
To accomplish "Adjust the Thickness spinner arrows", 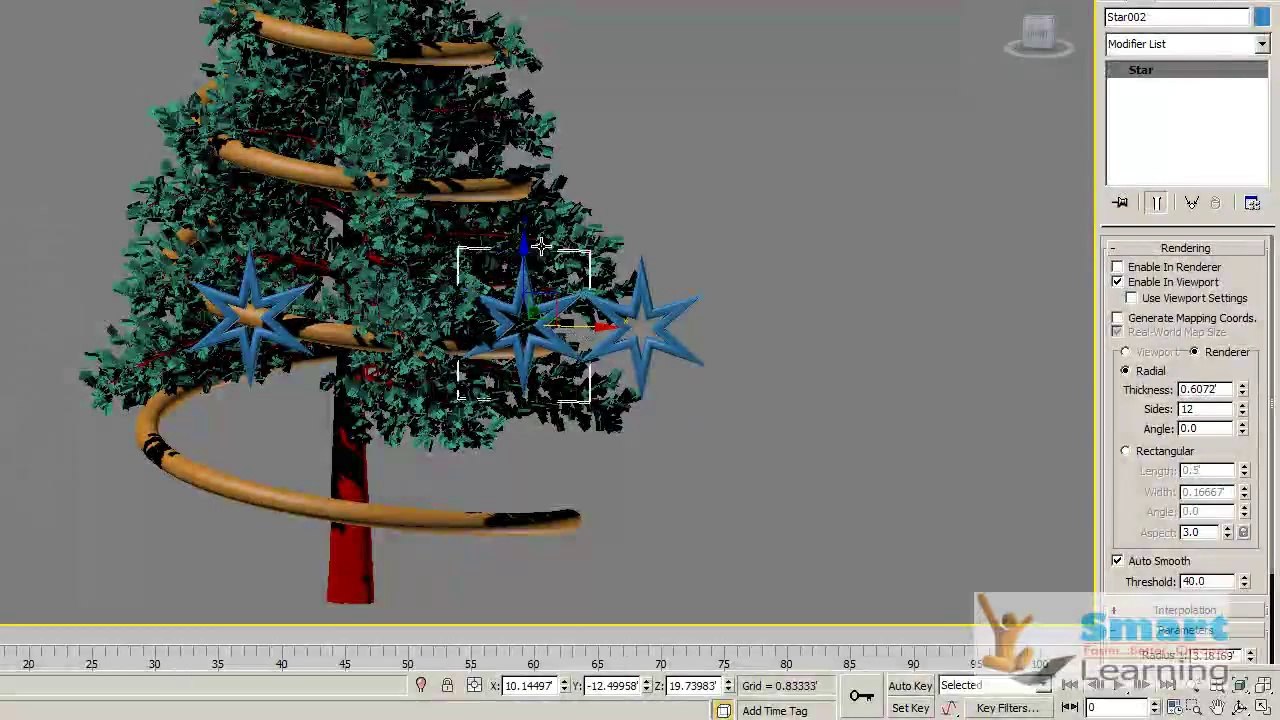I will coord(1243,390).
